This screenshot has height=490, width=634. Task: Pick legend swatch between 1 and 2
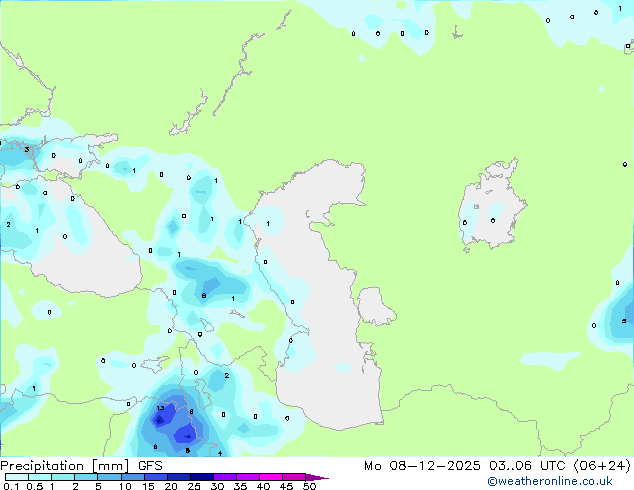[x=63, y=477]
